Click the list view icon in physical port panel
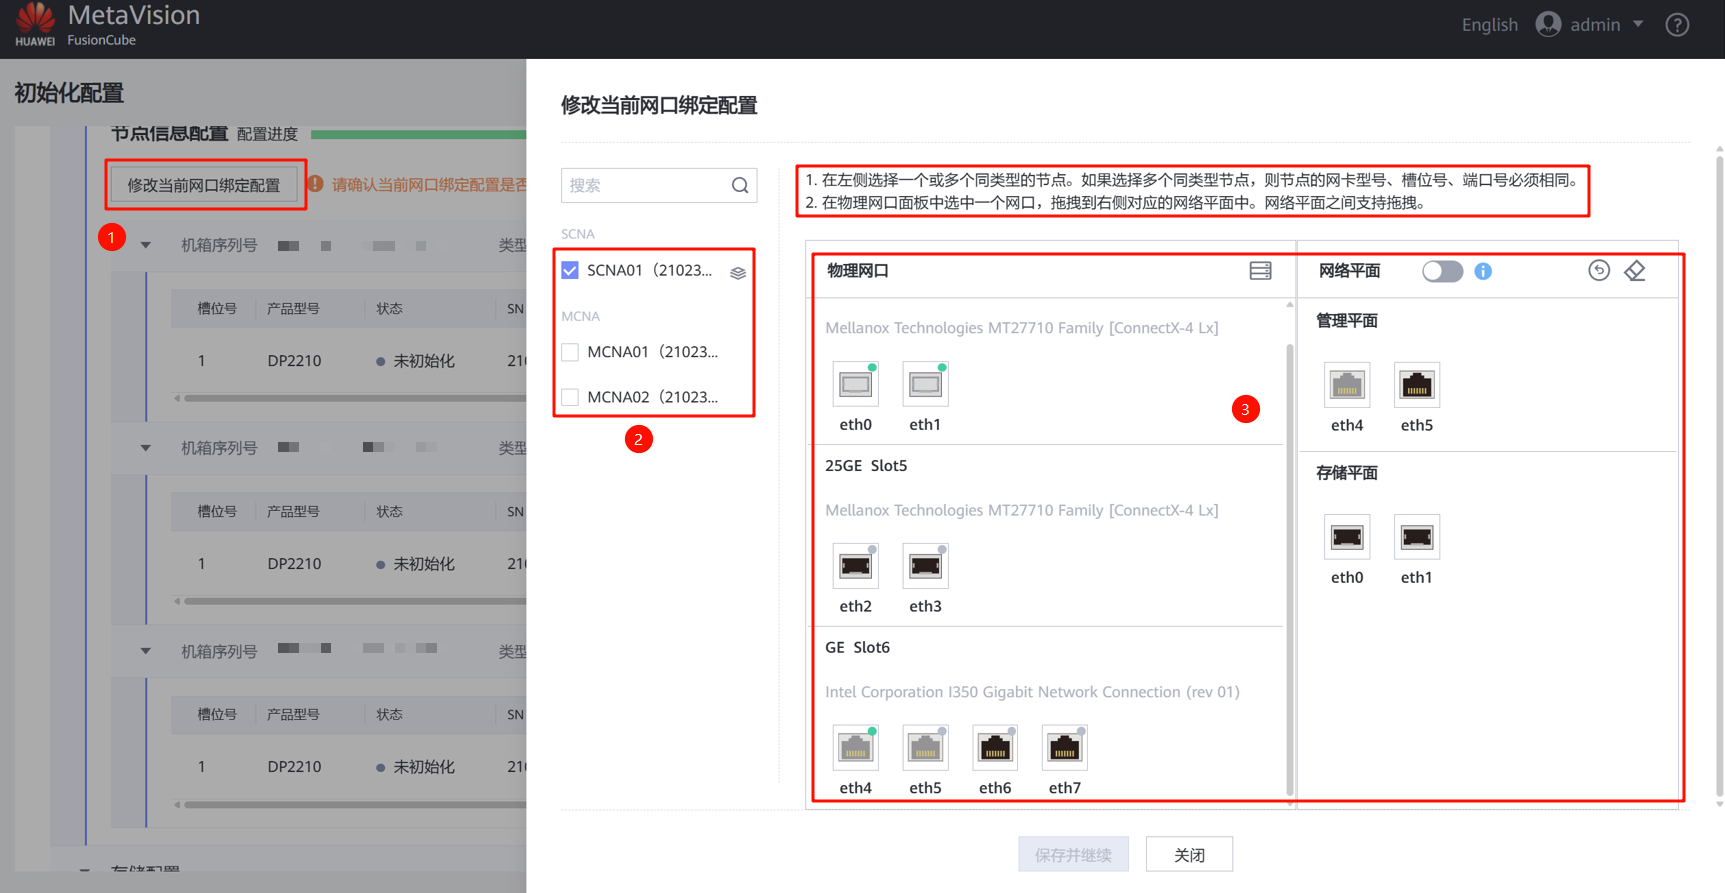The image size is (1725, 893). (x=1260, y=271)
